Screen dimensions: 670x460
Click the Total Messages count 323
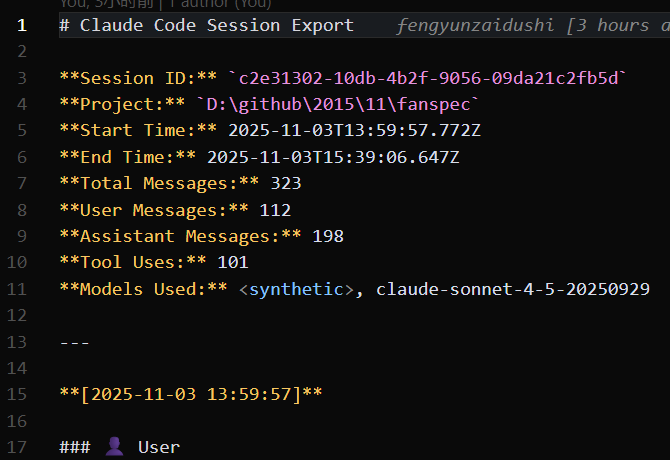point(285,183)
